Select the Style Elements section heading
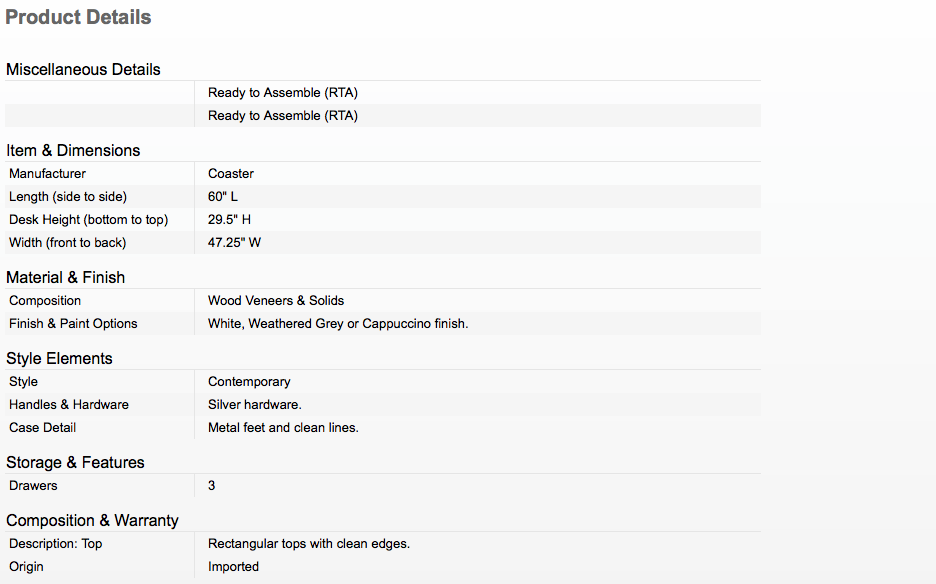The height and width of the screenshot is (584, 936). point(59,358)
